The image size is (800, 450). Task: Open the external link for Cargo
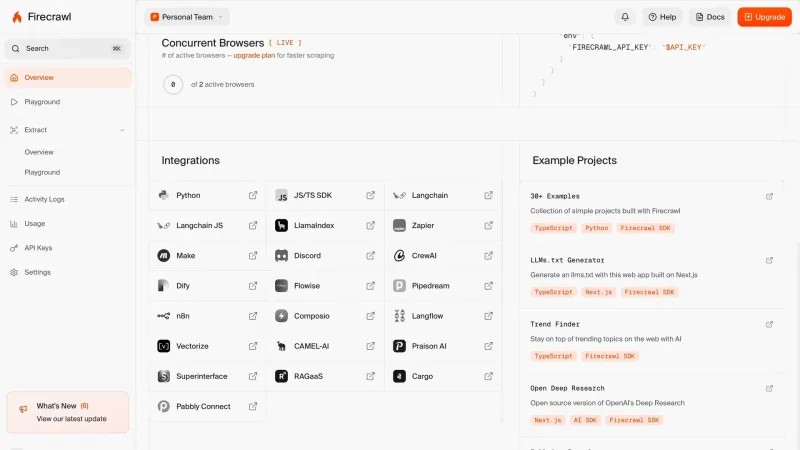tap(488, 376)
